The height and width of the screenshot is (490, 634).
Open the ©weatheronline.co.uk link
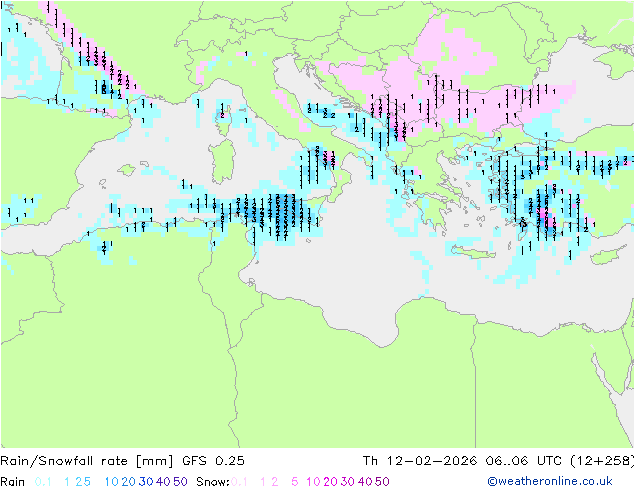click(550, 481)
